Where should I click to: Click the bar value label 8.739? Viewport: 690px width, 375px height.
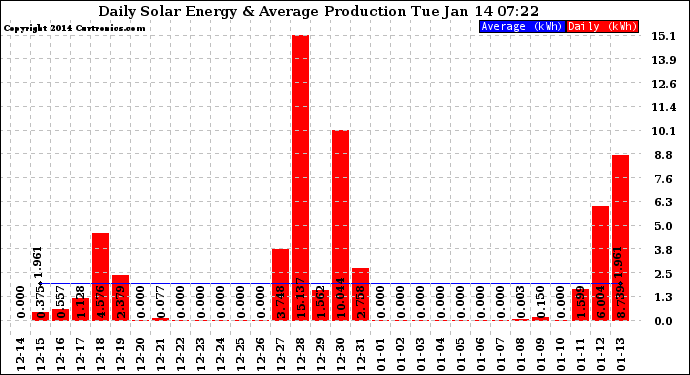click(620, 302)
